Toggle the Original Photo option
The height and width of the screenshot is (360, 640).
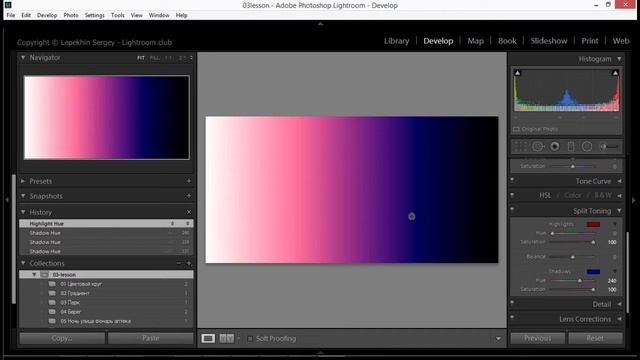click(516, 129)
